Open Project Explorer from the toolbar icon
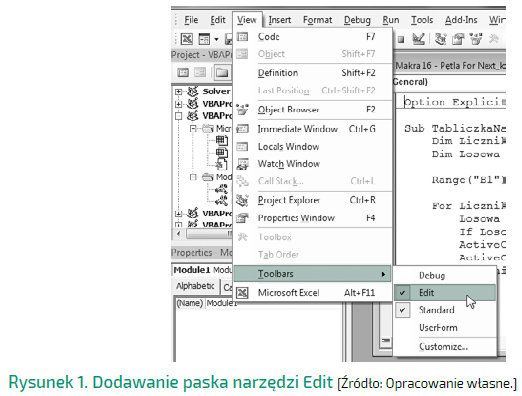522x396 pixels. click(x=441, y=39)
